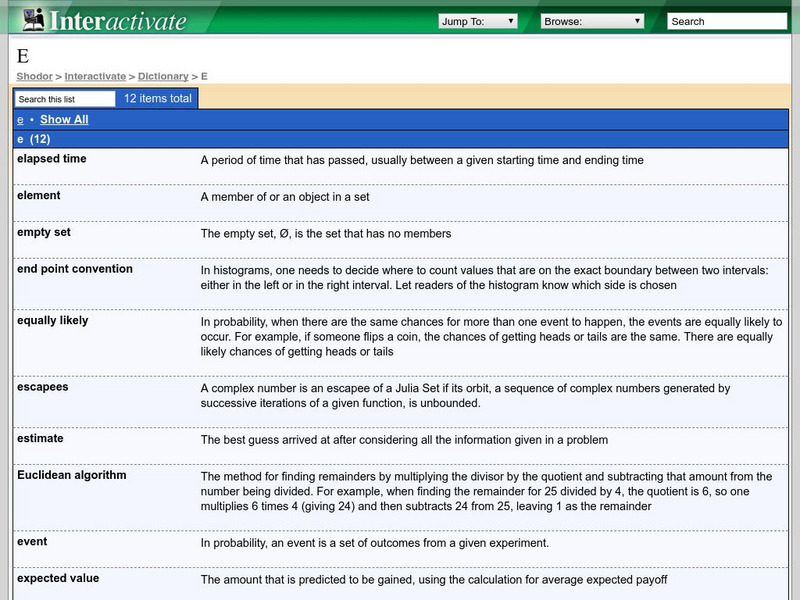This screenshot has width=800, height=600.
Task: Open the Interactivate breadcrumb link
Action: coord(95,76)
